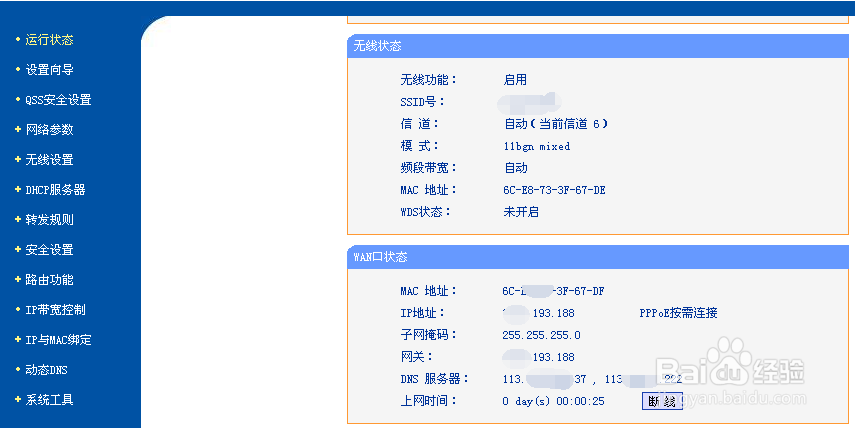
Task: Expand the 网络参数 menu
Action: point(49,130)
